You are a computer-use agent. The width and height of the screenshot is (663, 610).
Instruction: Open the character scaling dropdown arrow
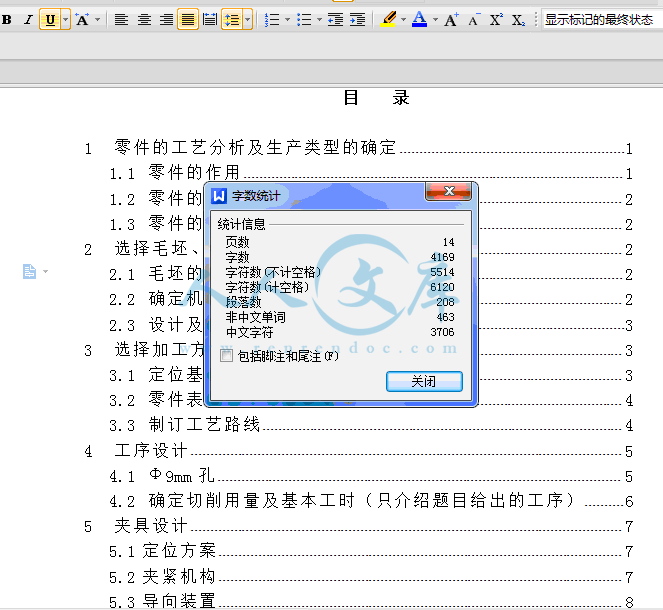coord(98,19)
